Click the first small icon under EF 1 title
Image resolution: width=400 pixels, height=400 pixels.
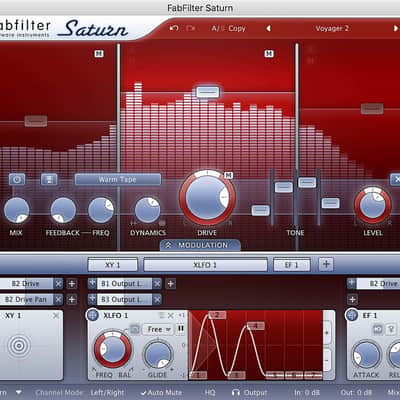pos(378,329)
